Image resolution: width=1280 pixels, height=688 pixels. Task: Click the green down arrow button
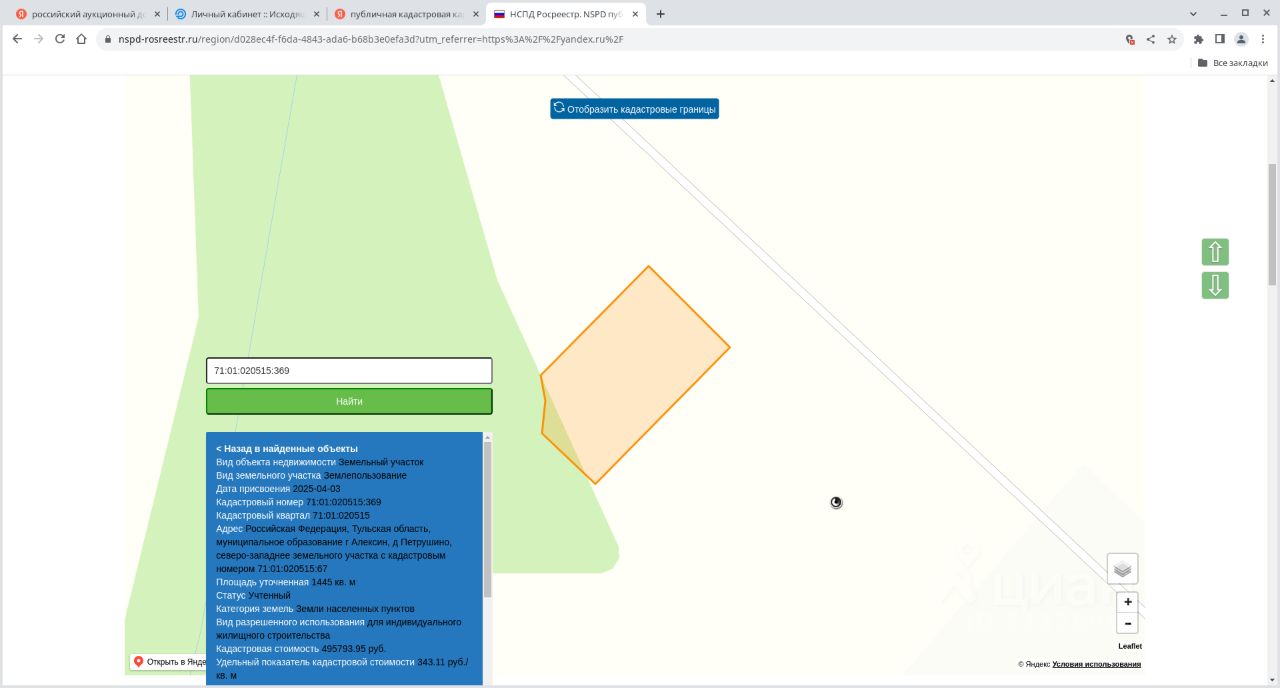point(1215,285)
